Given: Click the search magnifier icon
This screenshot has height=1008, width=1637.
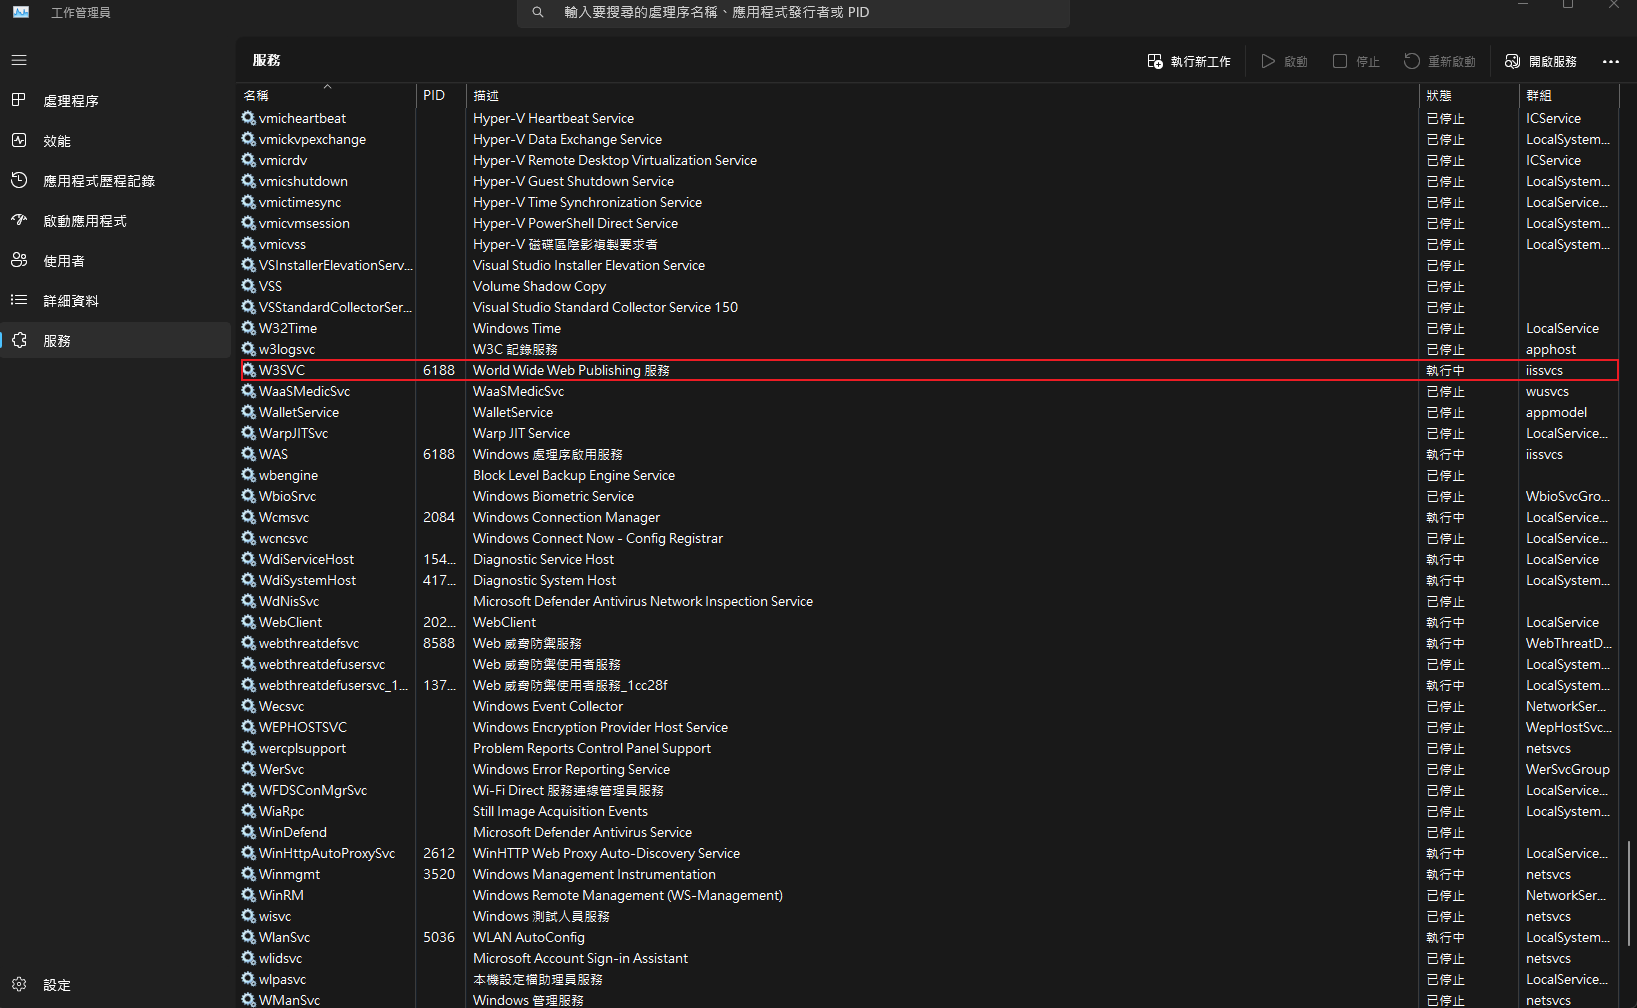Looking at the screenshot, I should [538, 12].
